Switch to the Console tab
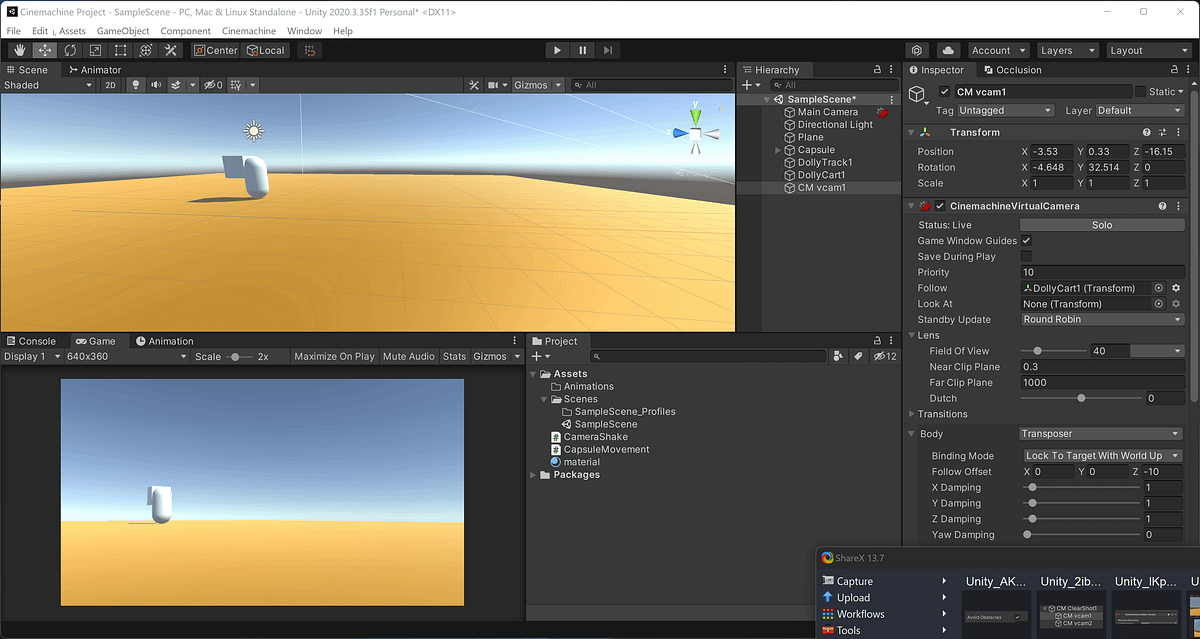Screen dimensions: 1200x639 pyautogui.click(x=35, y=340)
